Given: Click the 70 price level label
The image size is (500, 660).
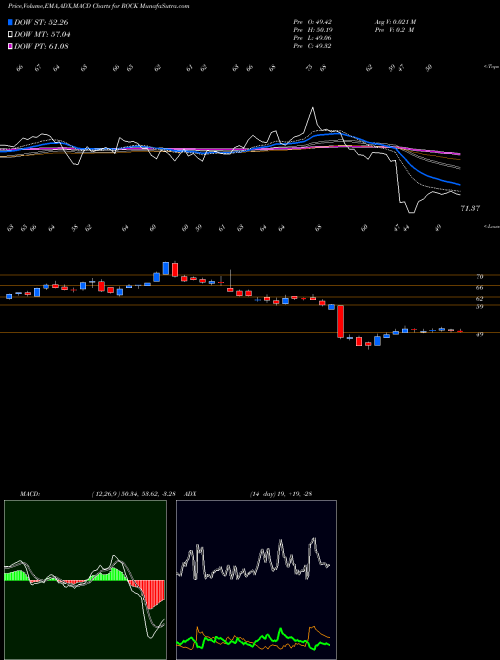Looking at the screenshot, I should click(479, 277).
